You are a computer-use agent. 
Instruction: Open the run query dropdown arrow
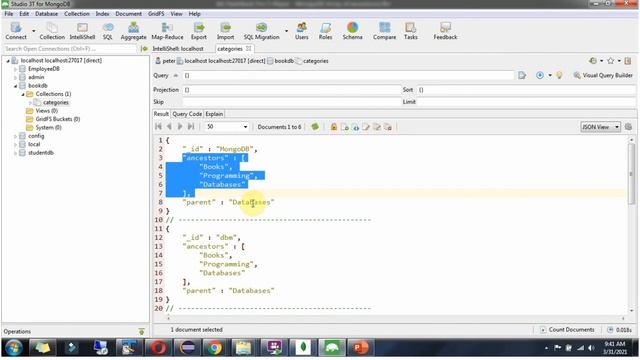550,75
